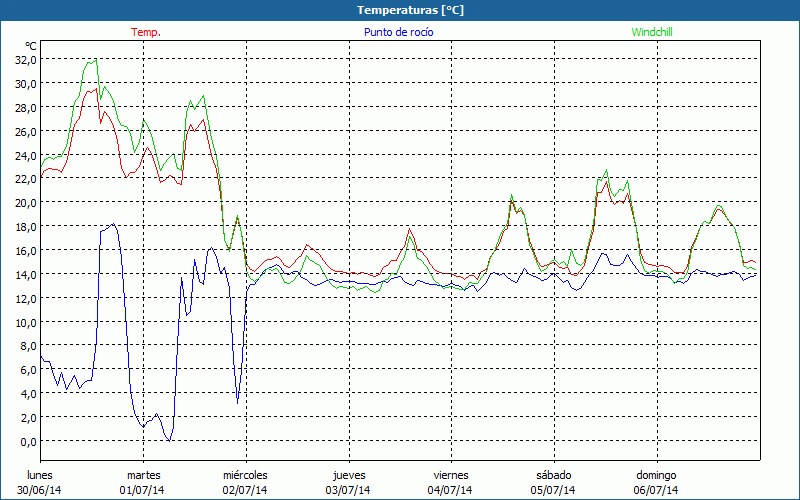Click the °C unit label above the axis
800x500 pixels.
[31, 46]
